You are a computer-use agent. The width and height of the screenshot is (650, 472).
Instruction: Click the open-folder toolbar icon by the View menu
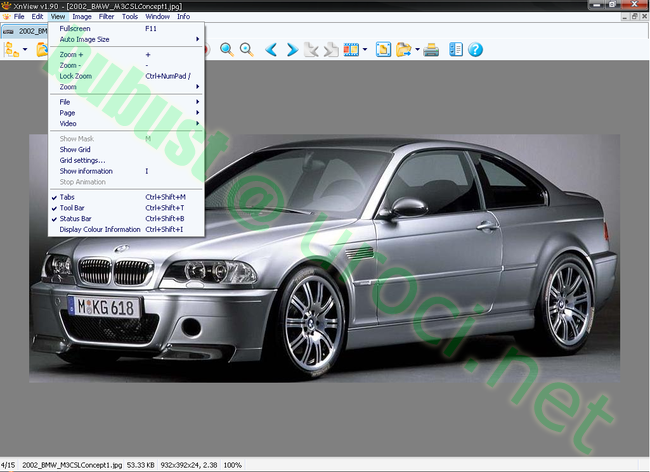pyautogui.click(x=42, y=50)
